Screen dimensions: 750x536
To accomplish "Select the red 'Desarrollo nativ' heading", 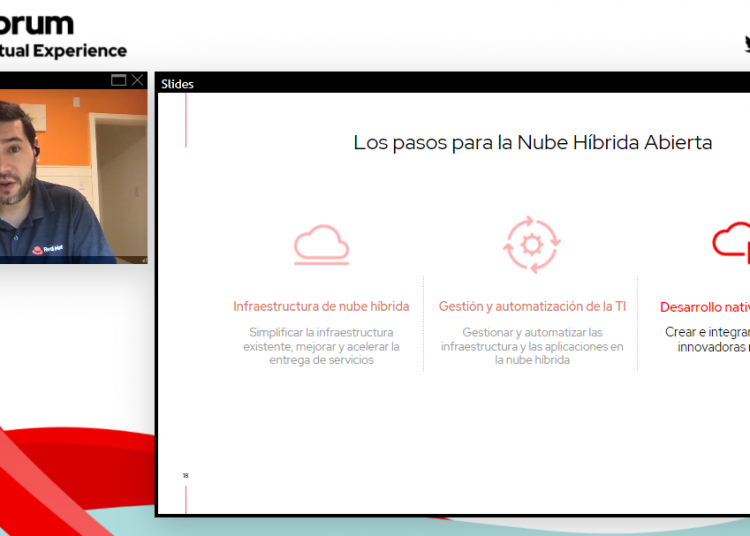I will click(x=705, y=307).
